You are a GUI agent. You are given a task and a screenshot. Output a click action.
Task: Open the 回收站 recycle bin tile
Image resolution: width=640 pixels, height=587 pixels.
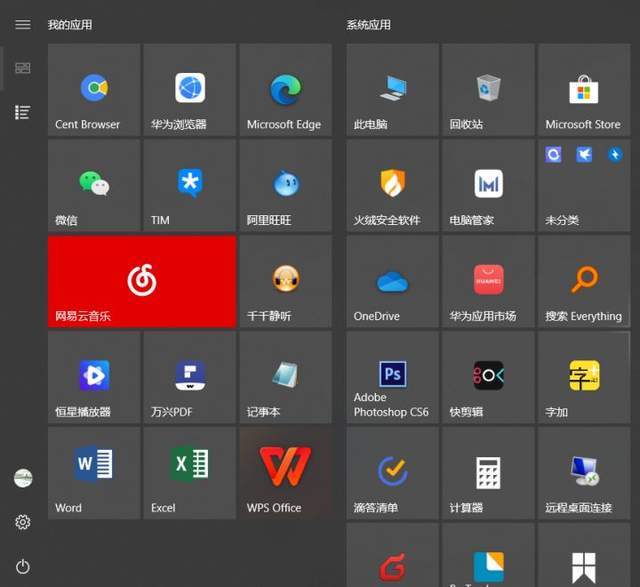[x=488, y=90]
